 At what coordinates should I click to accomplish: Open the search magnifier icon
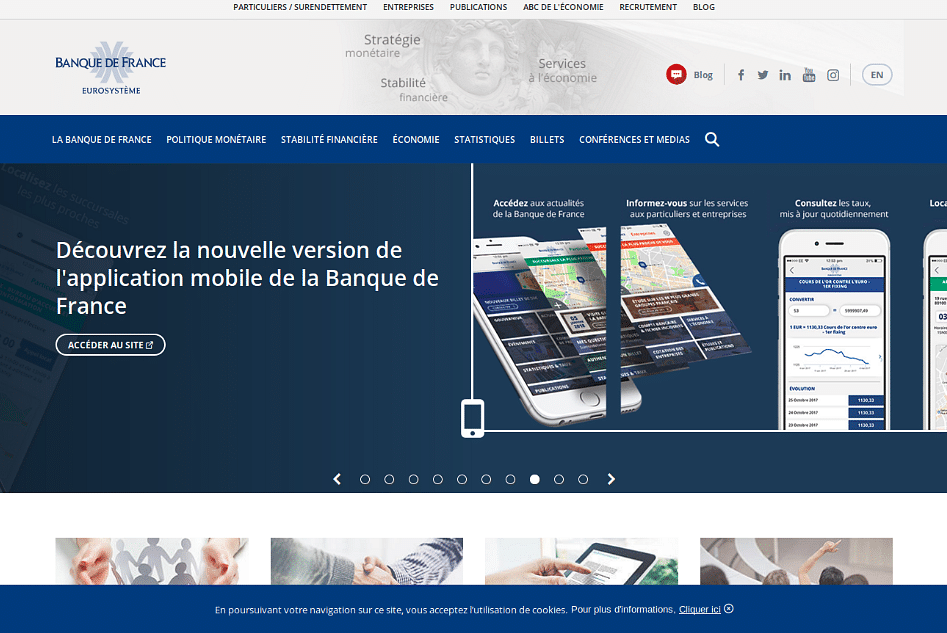click(x=712, y=140)
